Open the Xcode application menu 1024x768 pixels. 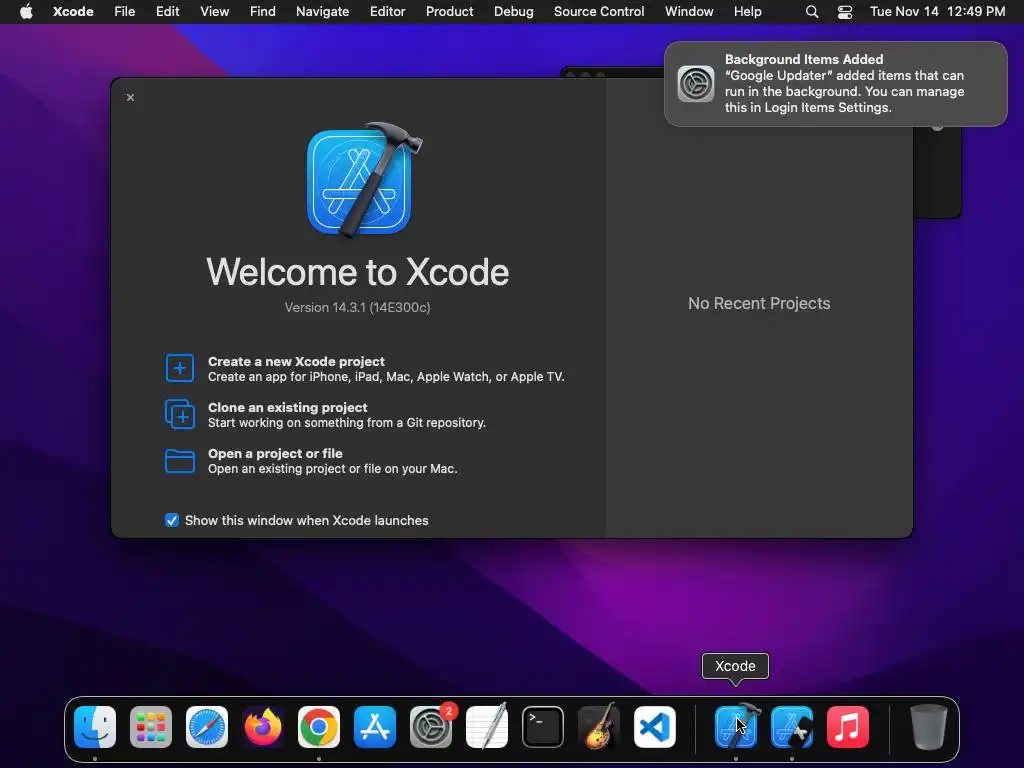tap(73, 11)
